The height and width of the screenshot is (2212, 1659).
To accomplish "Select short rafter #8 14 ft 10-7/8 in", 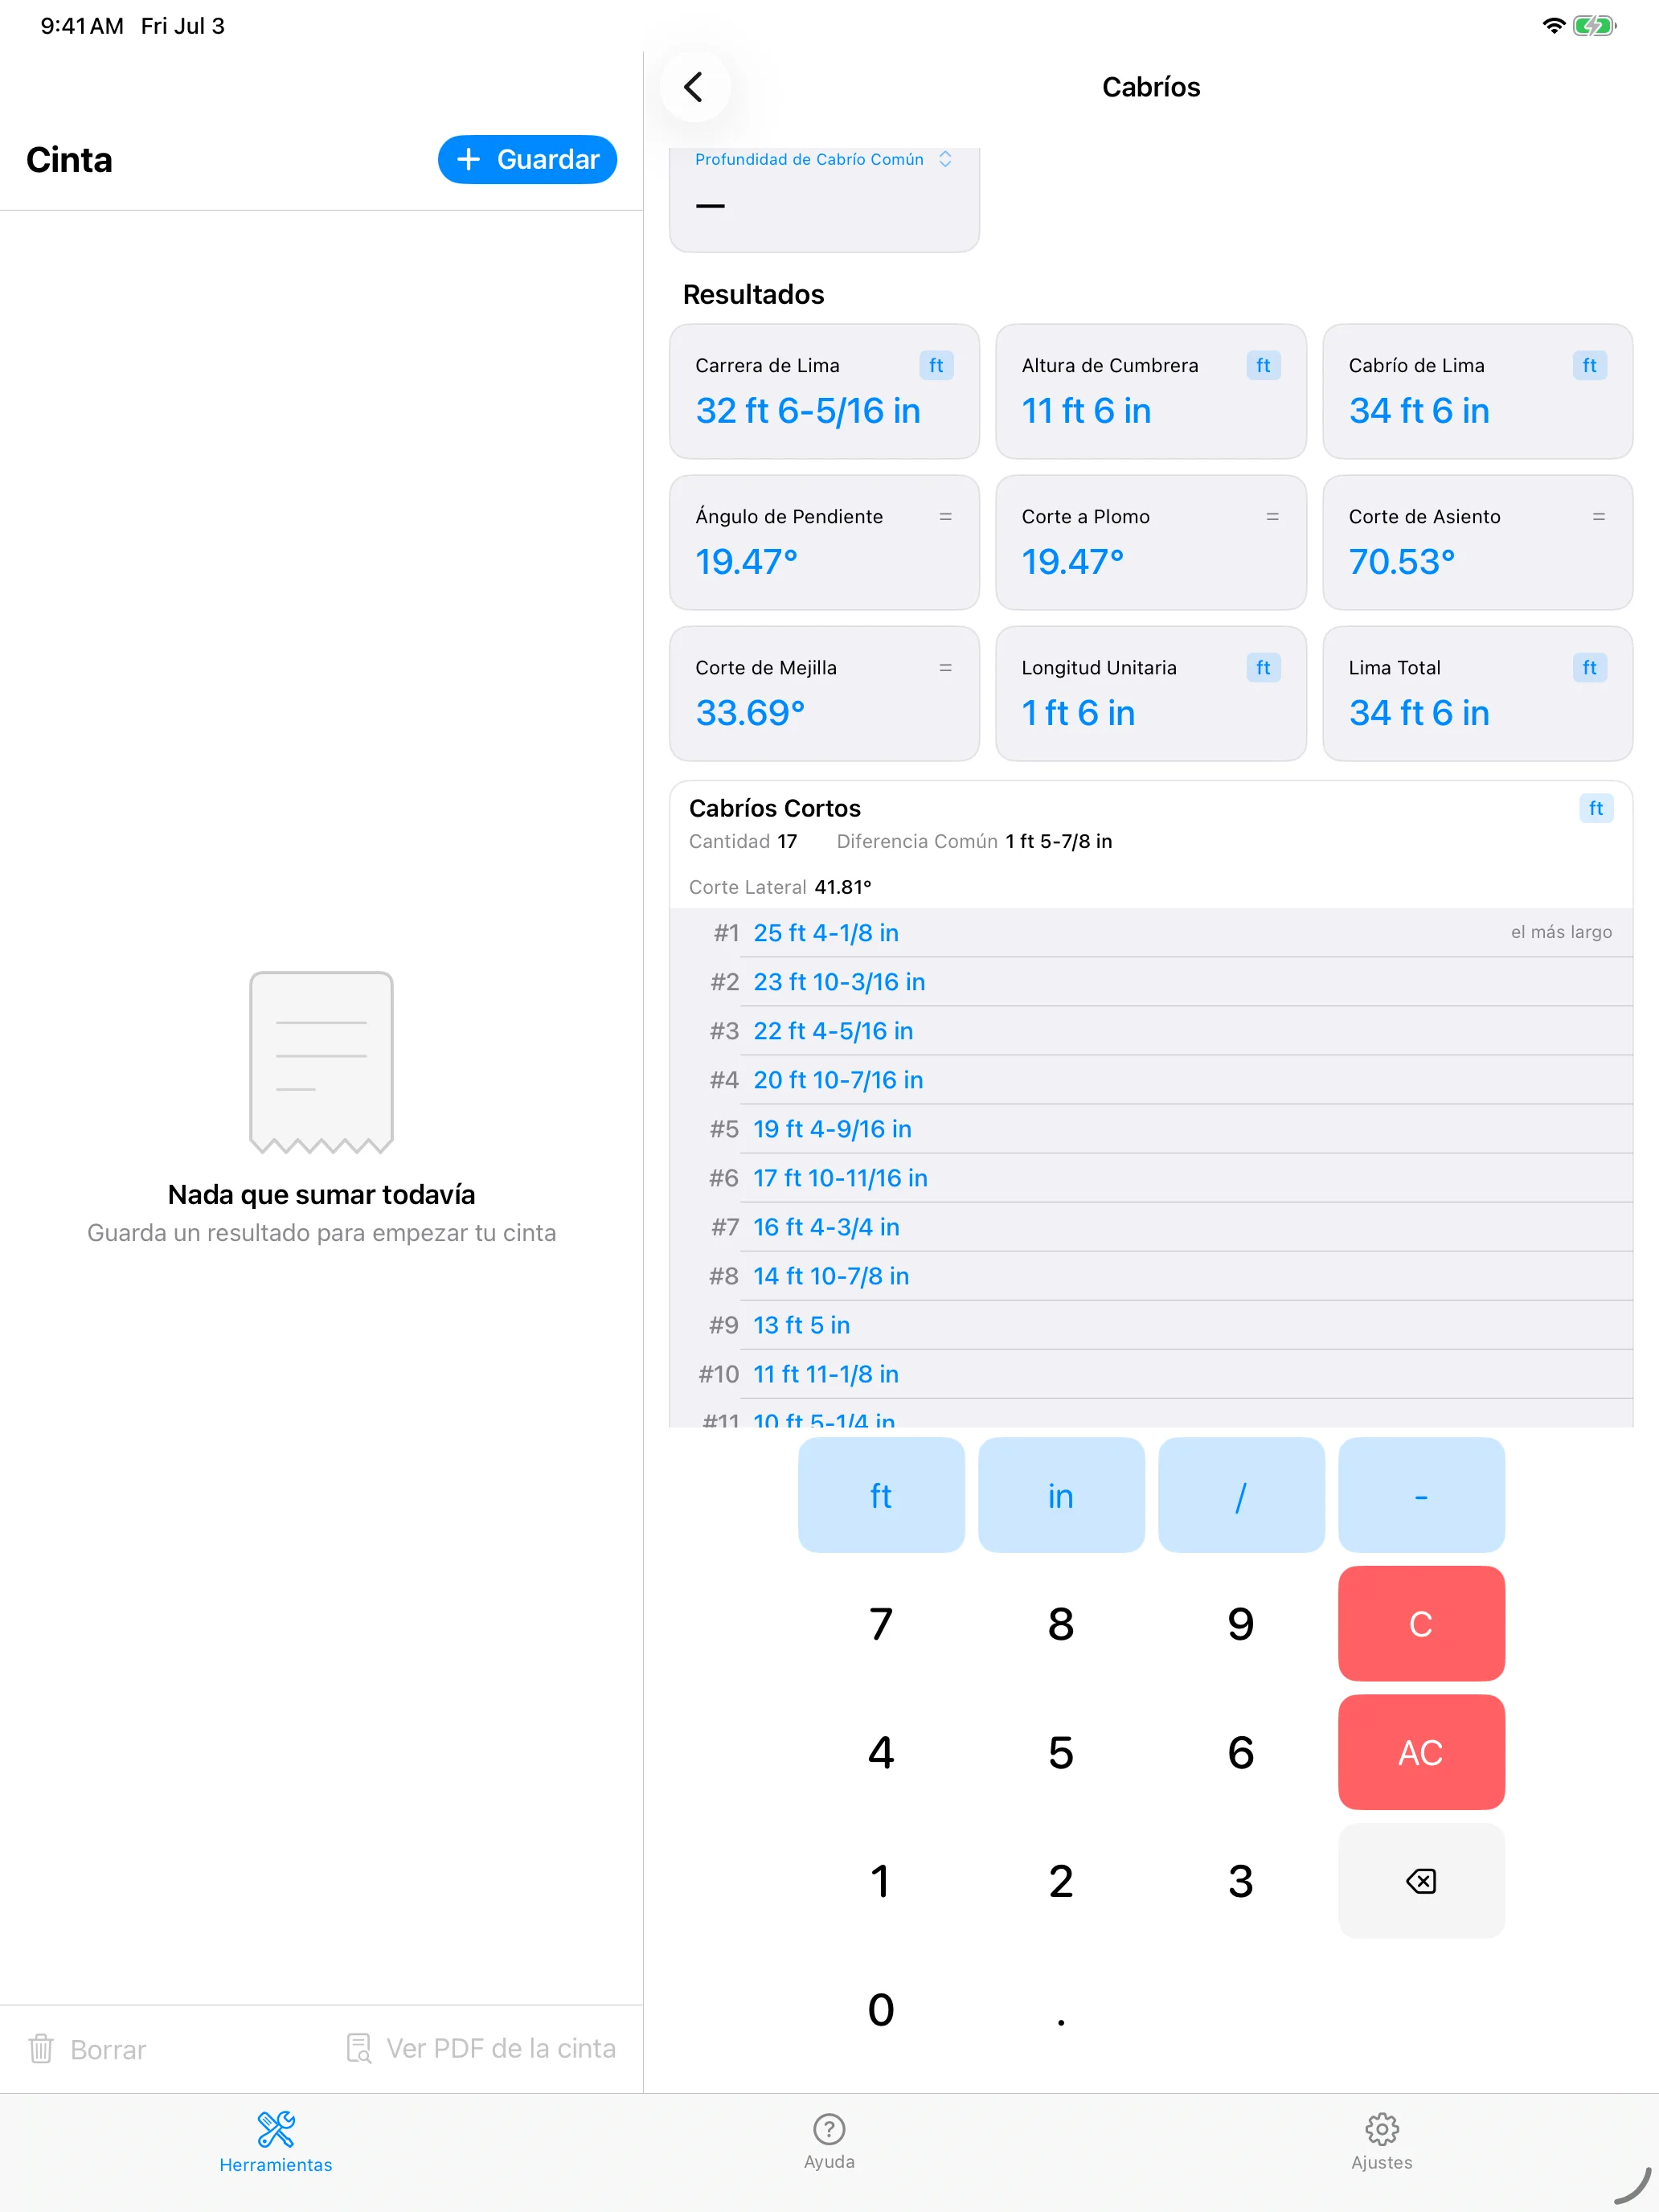I will pos(1151,1276).
